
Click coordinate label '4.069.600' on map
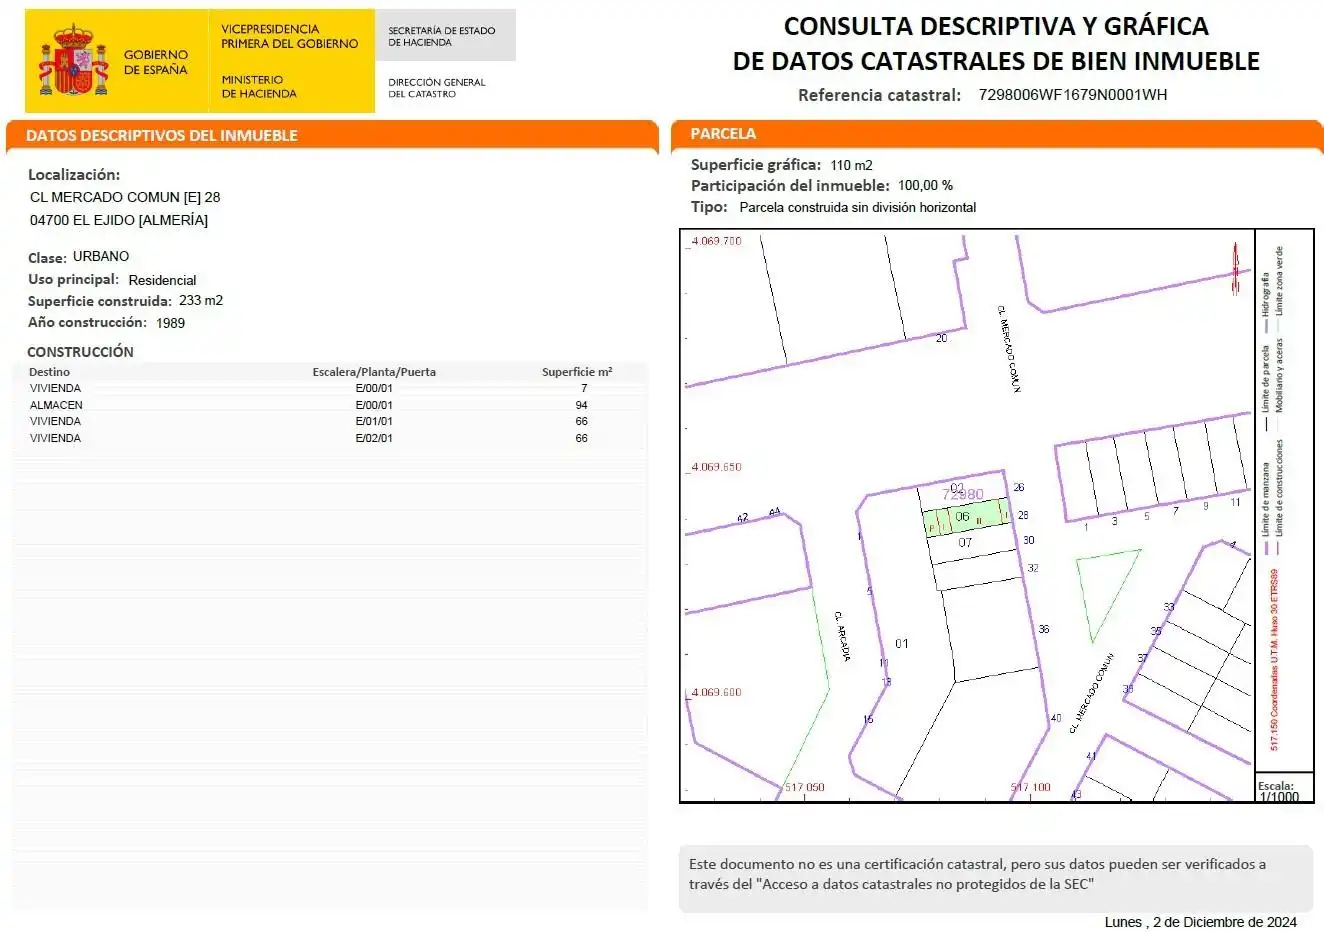tap(716, 692)
